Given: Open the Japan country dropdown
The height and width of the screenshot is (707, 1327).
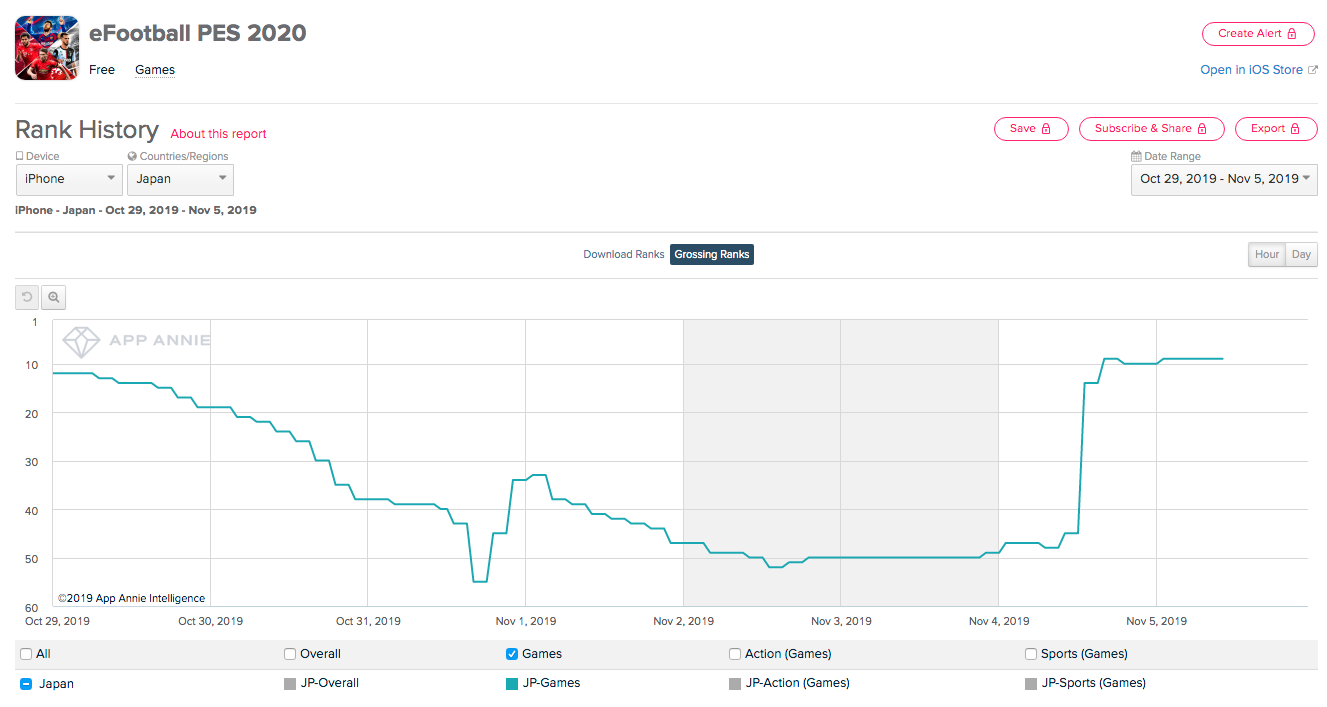Looking at the screenshot, I should pos(180,179).
